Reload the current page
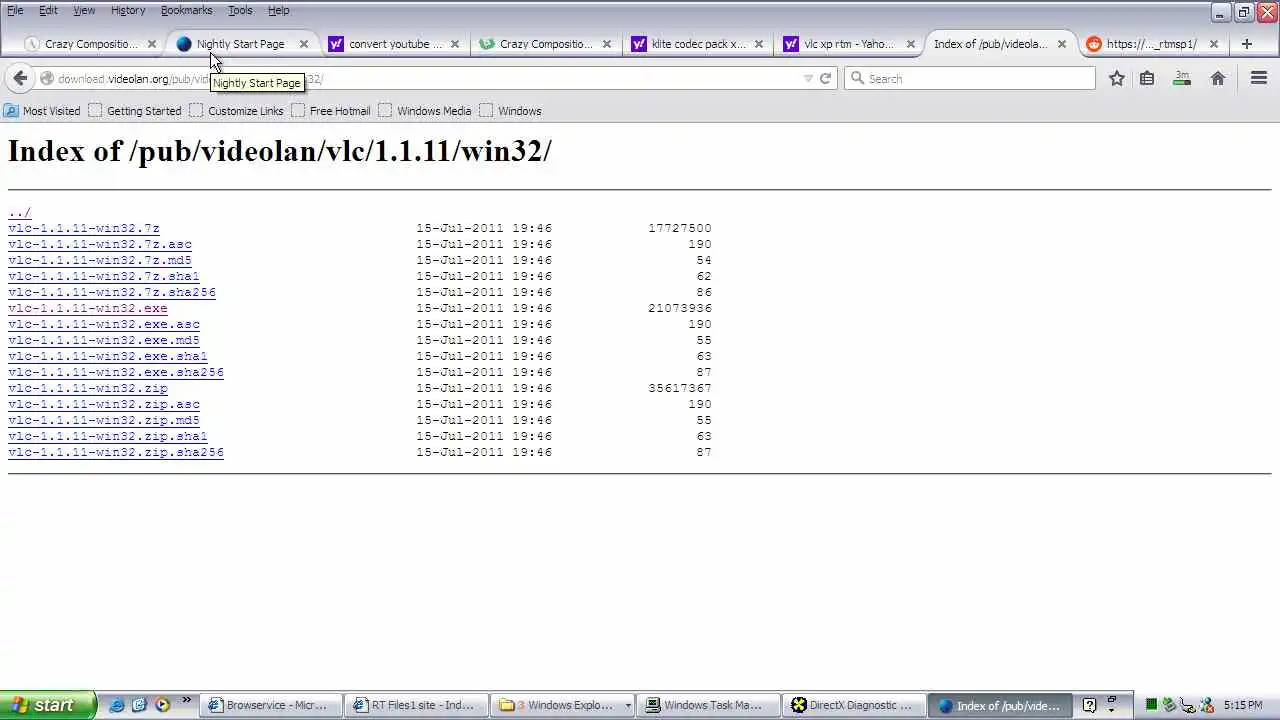 [x=826, y=78]
